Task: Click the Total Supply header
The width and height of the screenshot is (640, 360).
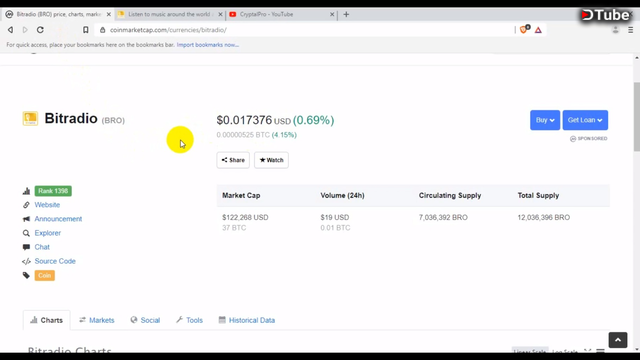Action: (x=538, y=196)
